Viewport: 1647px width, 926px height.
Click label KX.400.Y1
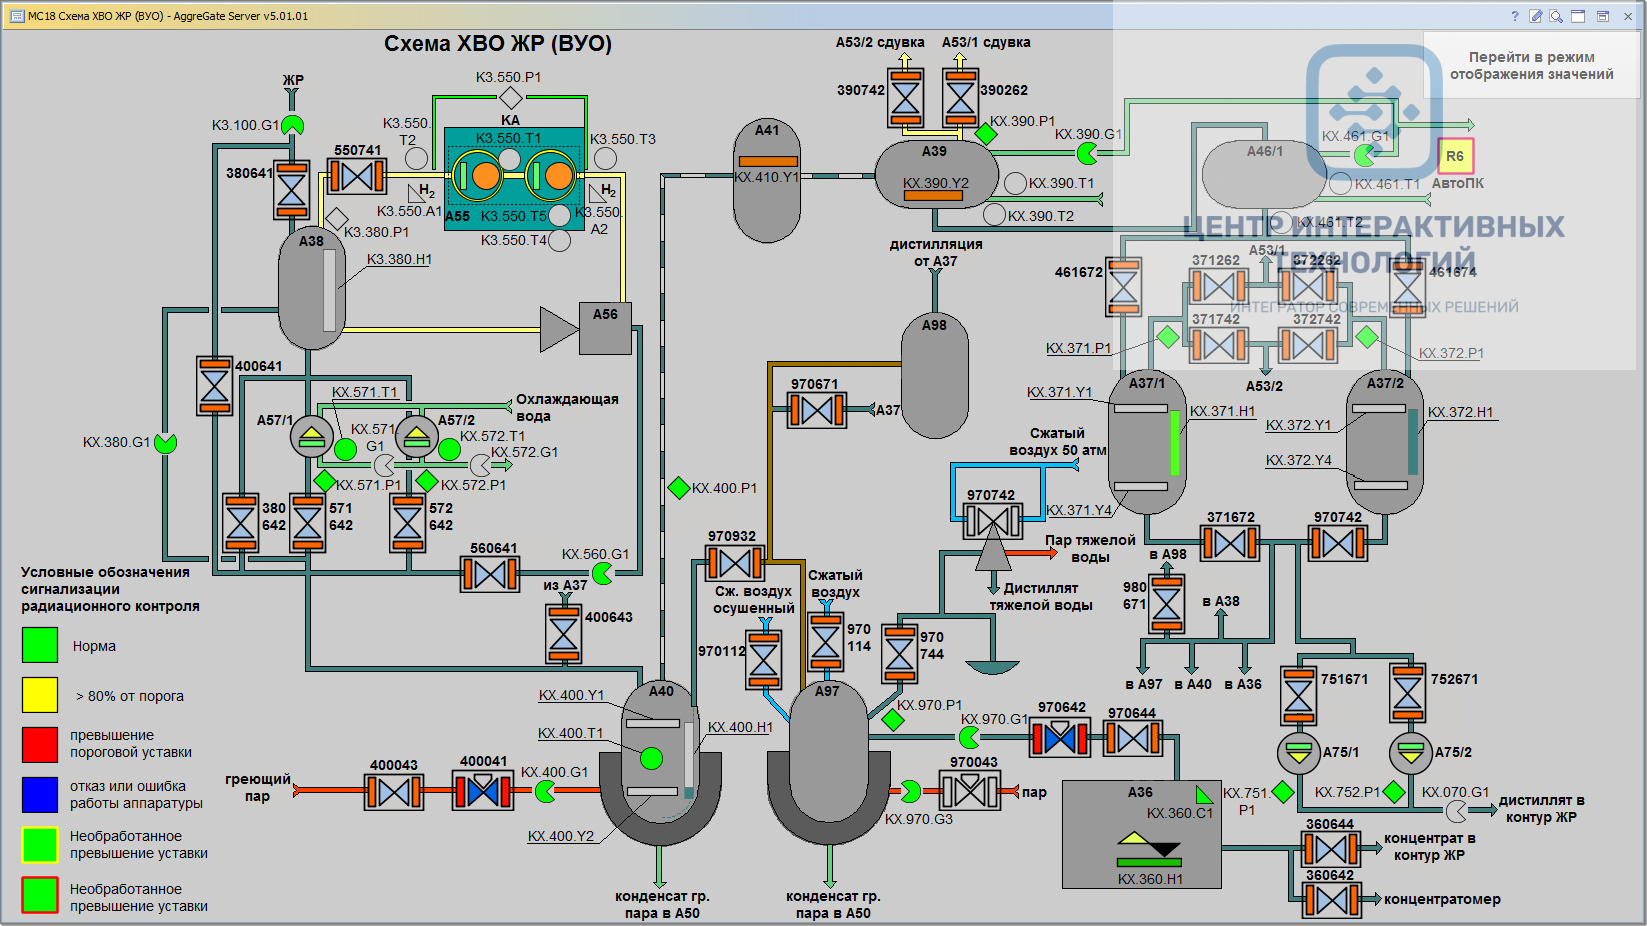tap(572, 695)
